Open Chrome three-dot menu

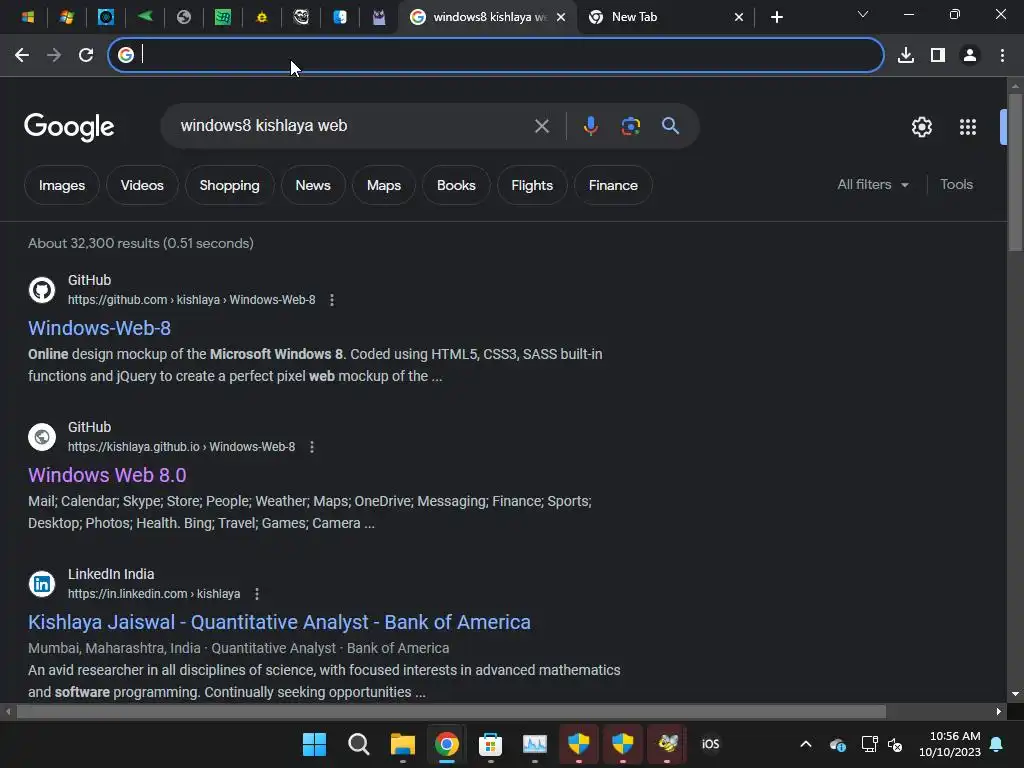pyautogui.click(x=1002, y=55)
